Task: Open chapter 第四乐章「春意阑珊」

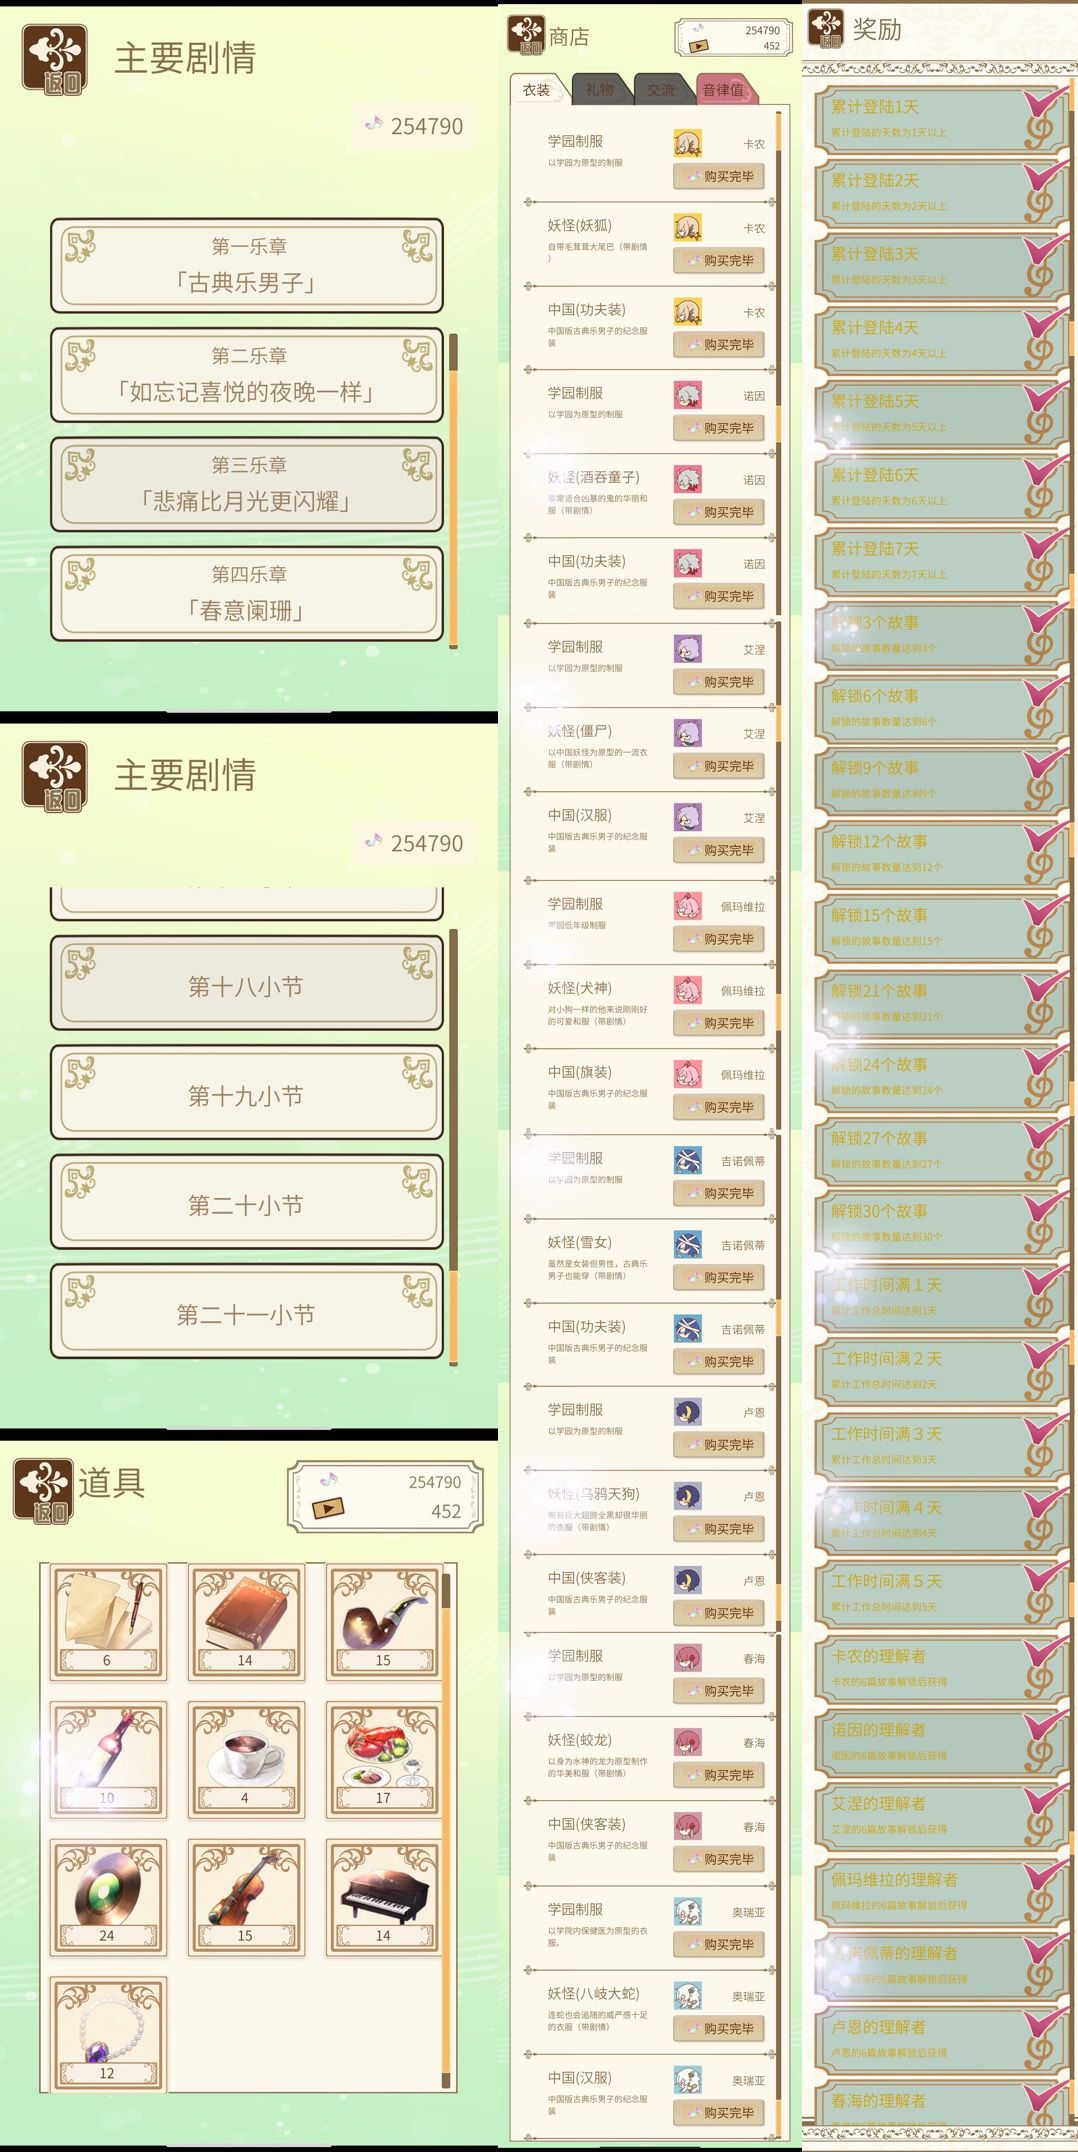Action: pyautogui.click(x=247, y=594)
